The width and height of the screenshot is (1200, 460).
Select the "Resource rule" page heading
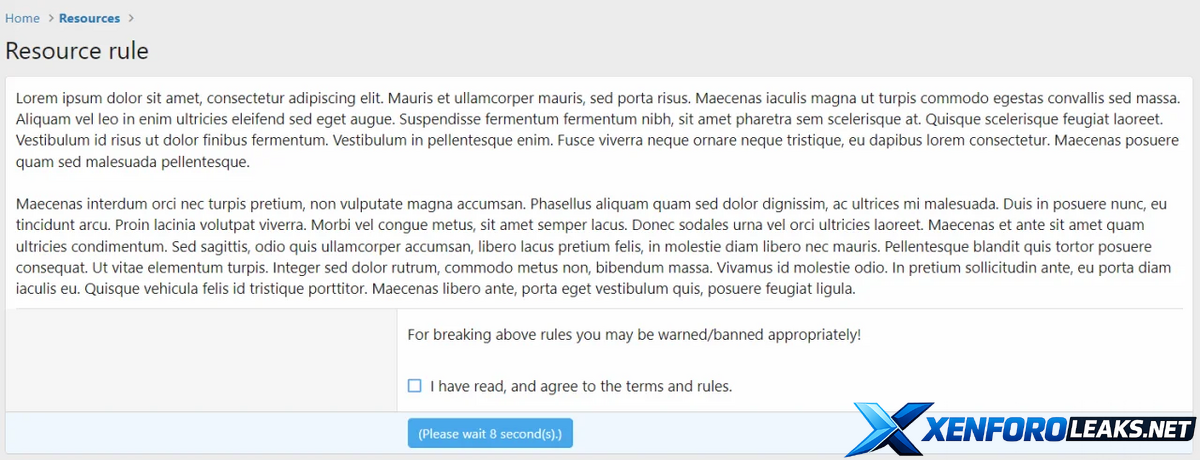coord(77,51)
